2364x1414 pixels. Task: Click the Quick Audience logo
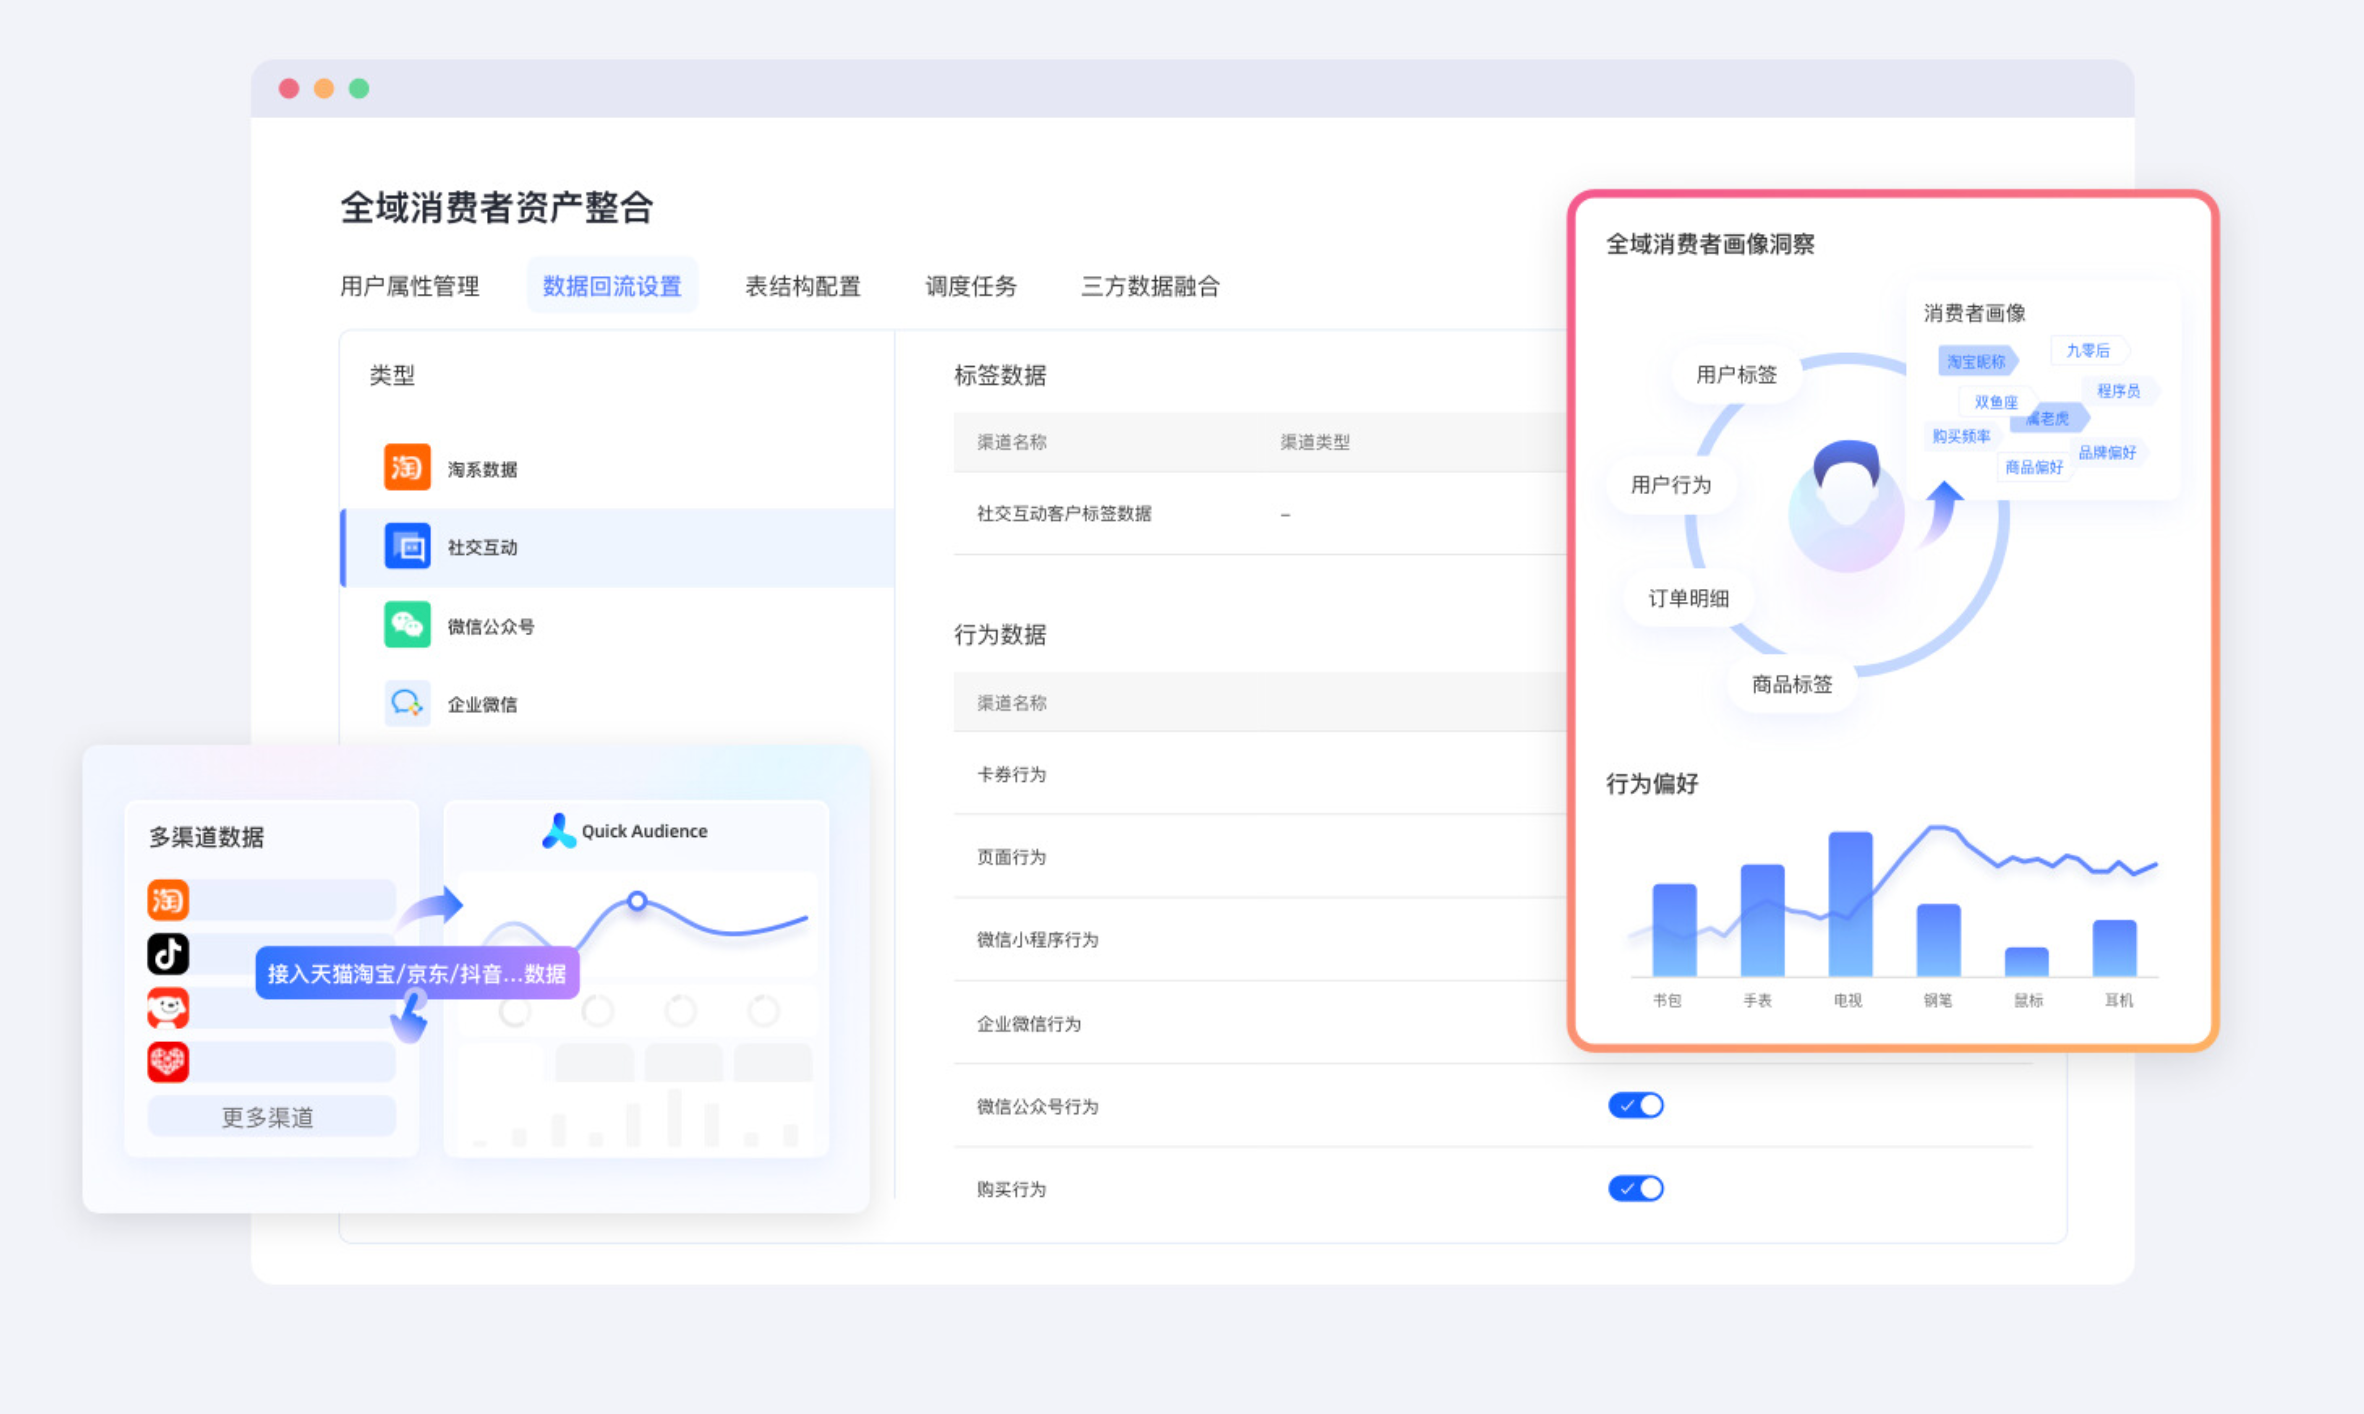558,831
